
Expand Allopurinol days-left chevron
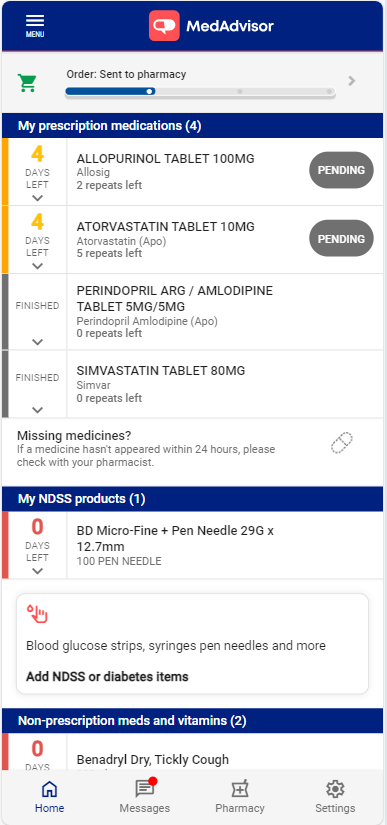point(37,198)
